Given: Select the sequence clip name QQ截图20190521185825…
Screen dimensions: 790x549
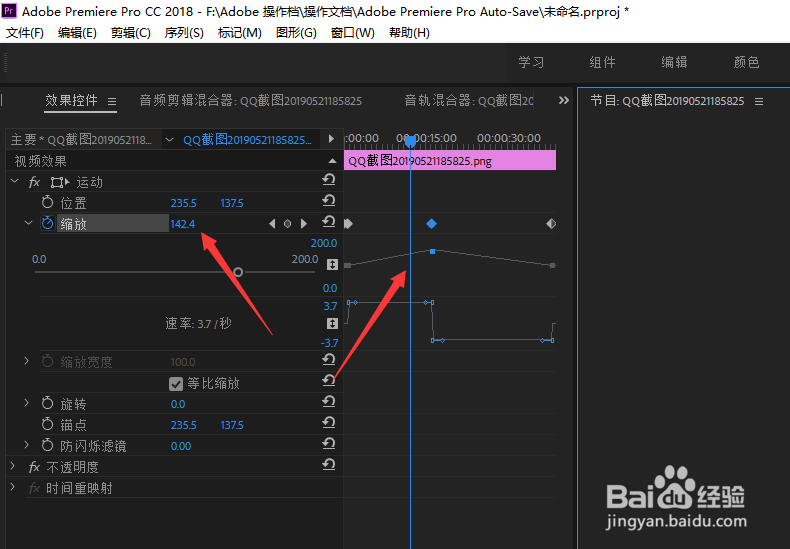Looking at the screenshot, I should (247, 140).
